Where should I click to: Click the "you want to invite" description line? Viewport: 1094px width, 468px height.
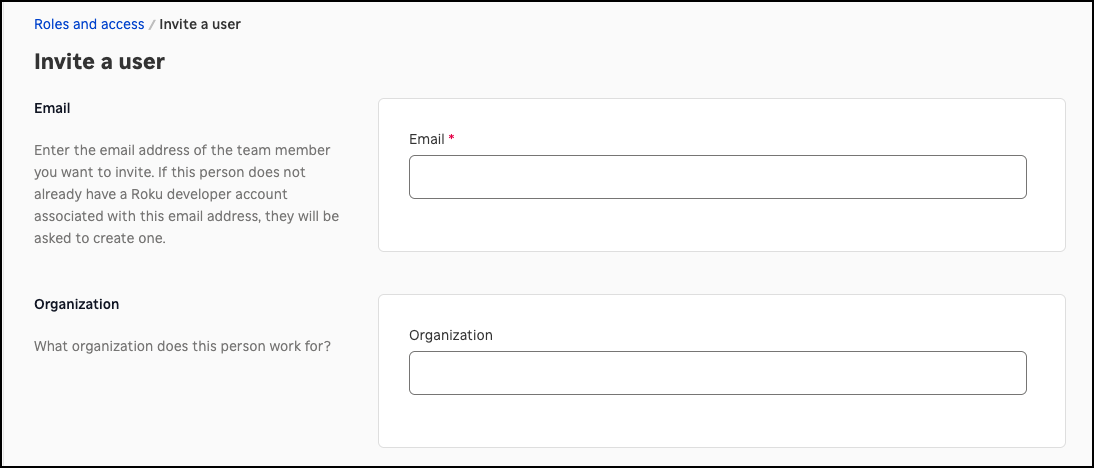(90, 172)
